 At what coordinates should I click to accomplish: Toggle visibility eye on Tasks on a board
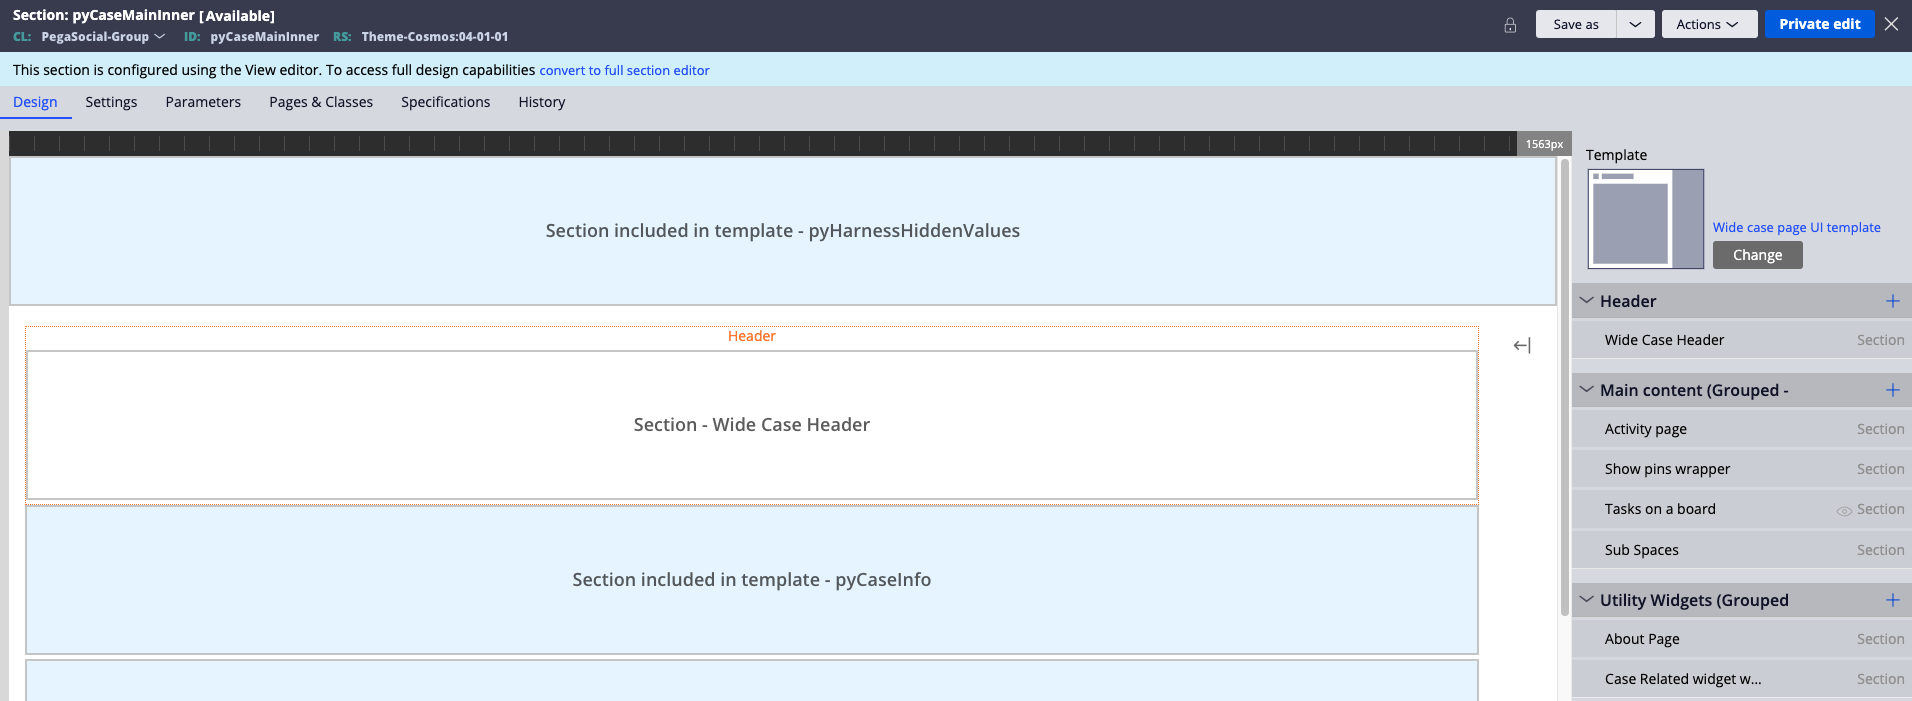1843,511
